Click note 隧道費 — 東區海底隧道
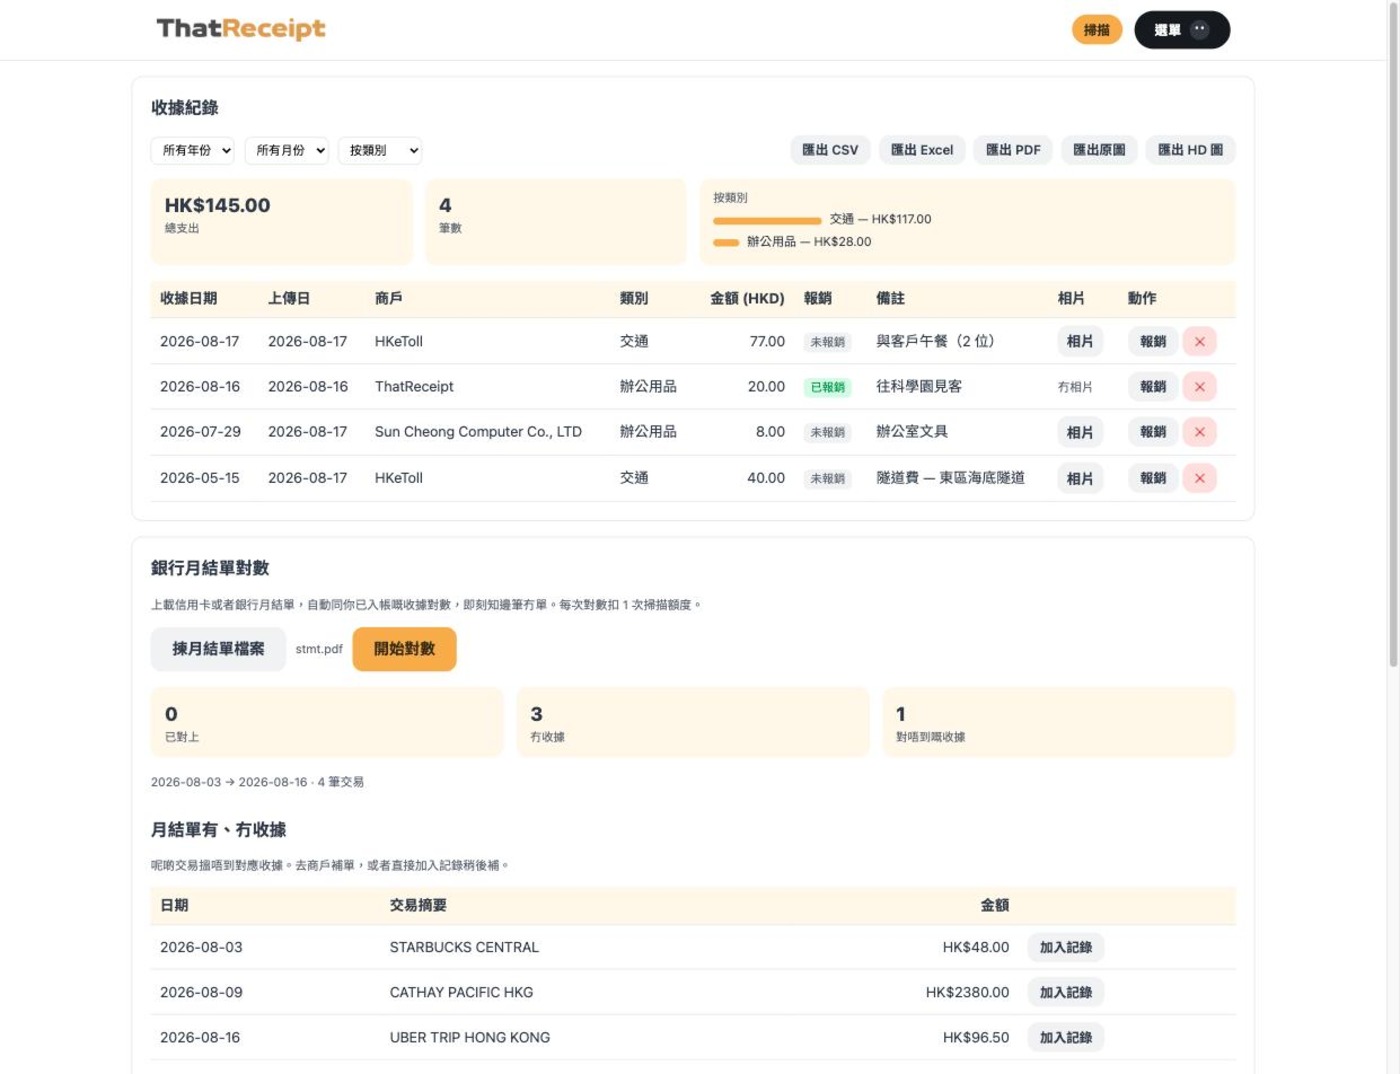 click(950, 478)
